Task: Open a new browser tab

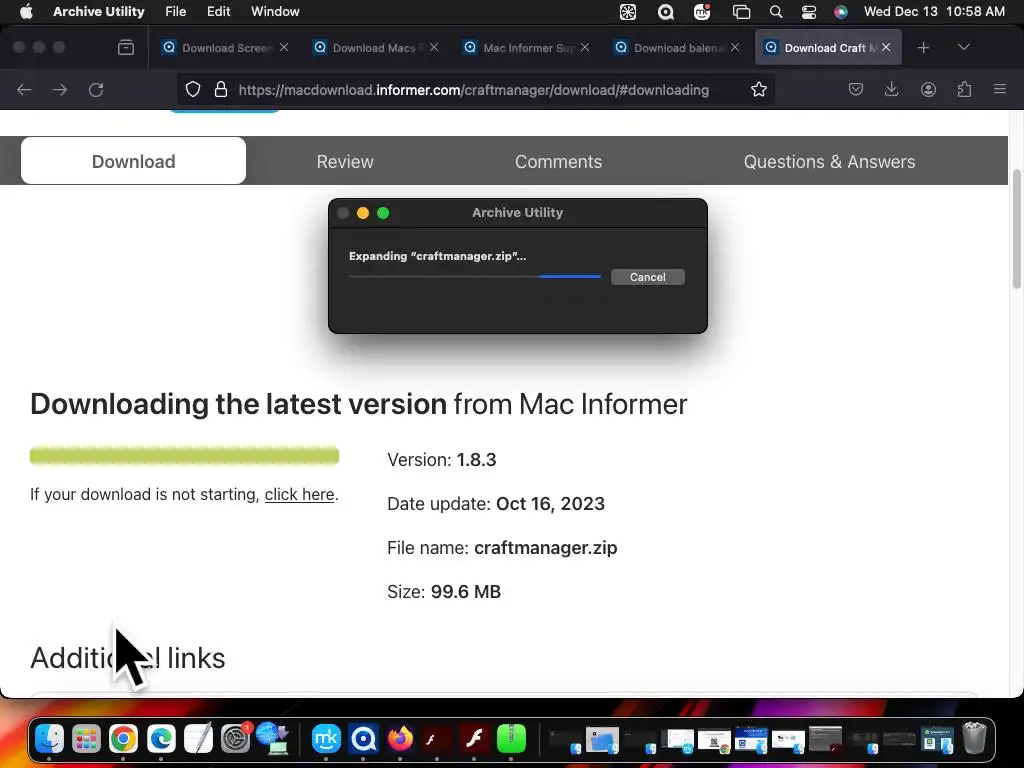Action: [923, 48]
